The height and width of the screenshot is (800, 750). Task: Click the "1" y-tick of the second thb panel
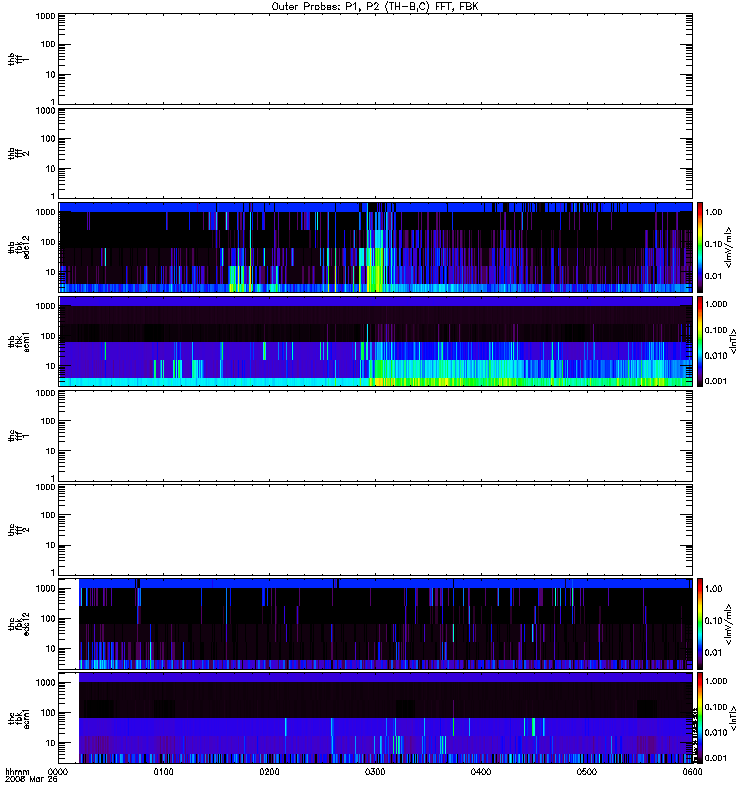pyautogui.click(x=53, y=195)
